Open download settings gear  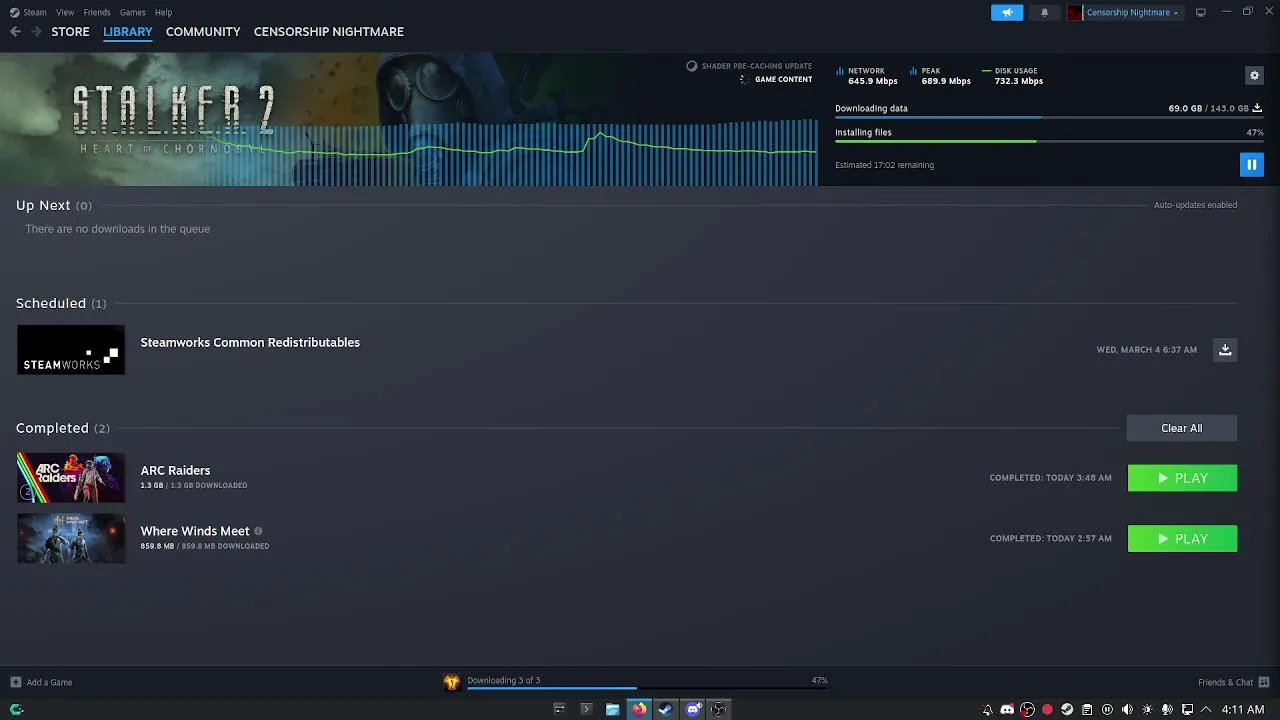coord(1254,75)
